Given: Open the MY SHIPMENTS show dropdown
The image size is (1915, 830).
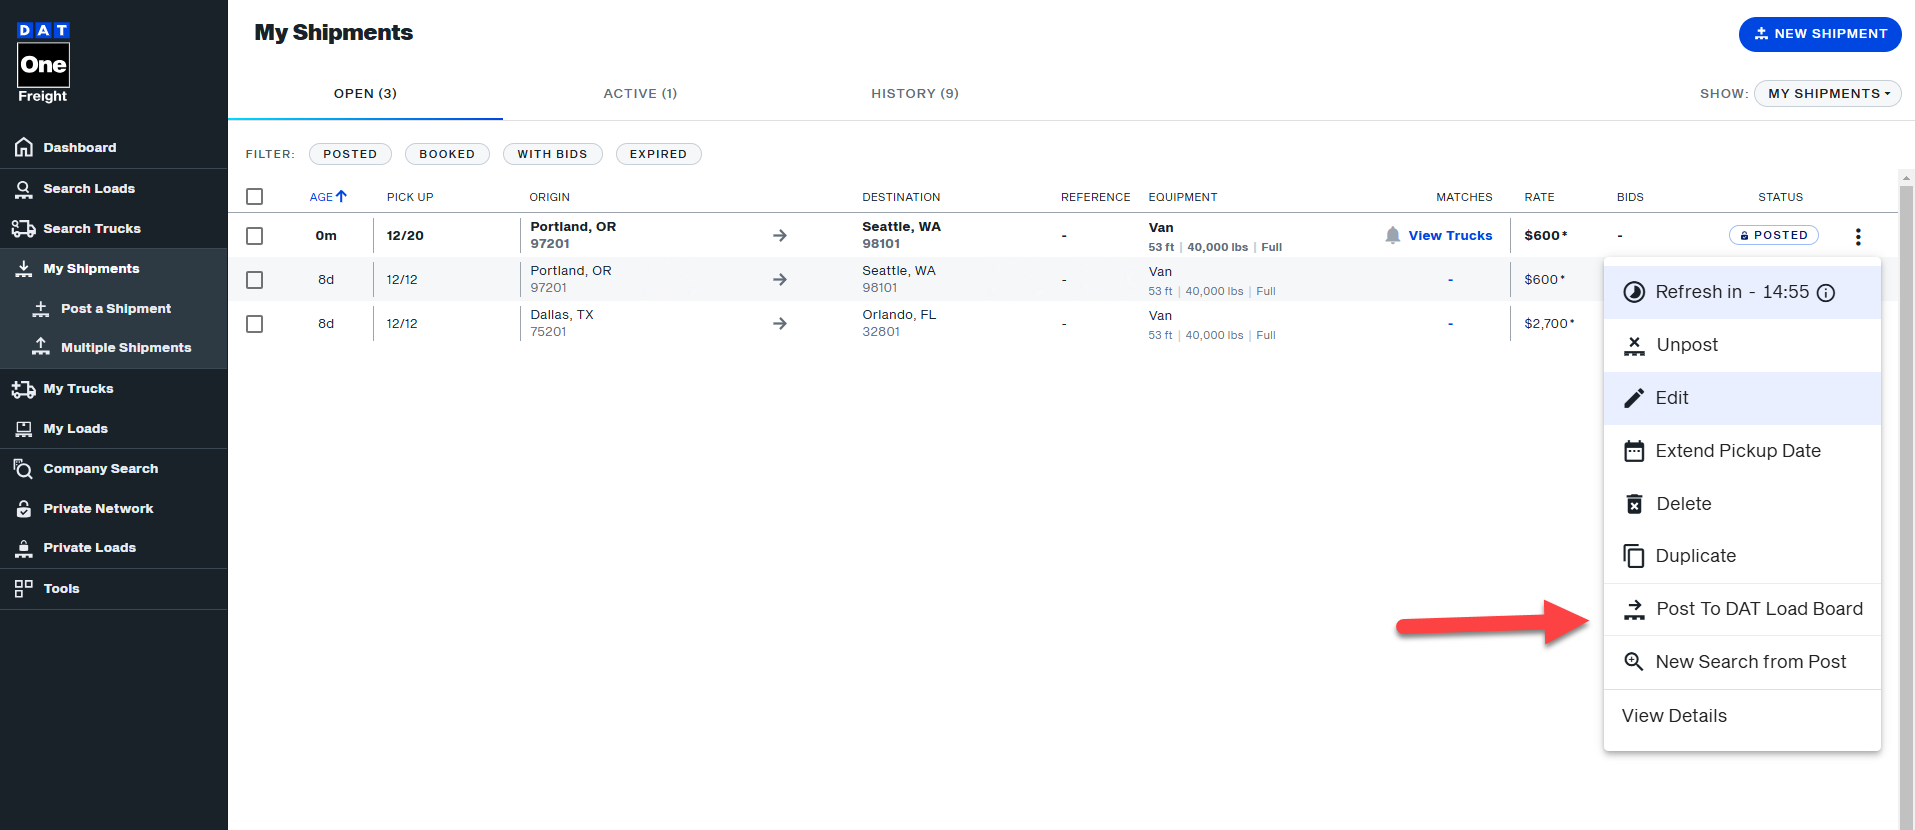Looking at the screenshot, I should click(1828, 94).
